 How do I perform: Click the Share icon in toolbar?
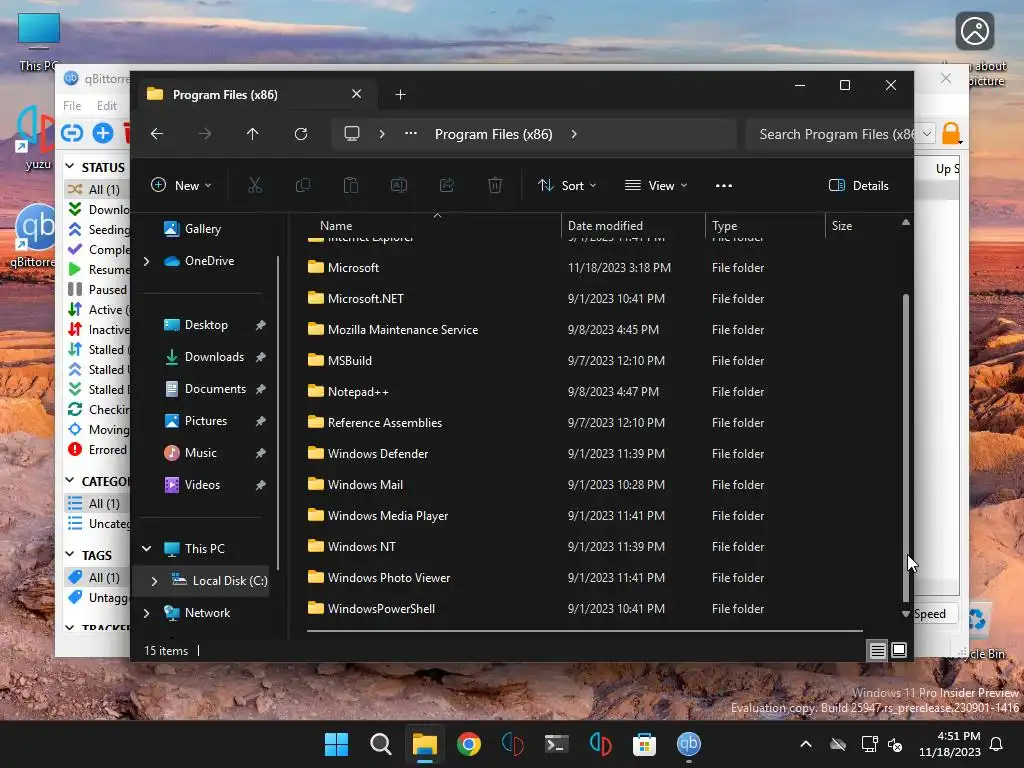pyautogui.click(x=447, y=185)
